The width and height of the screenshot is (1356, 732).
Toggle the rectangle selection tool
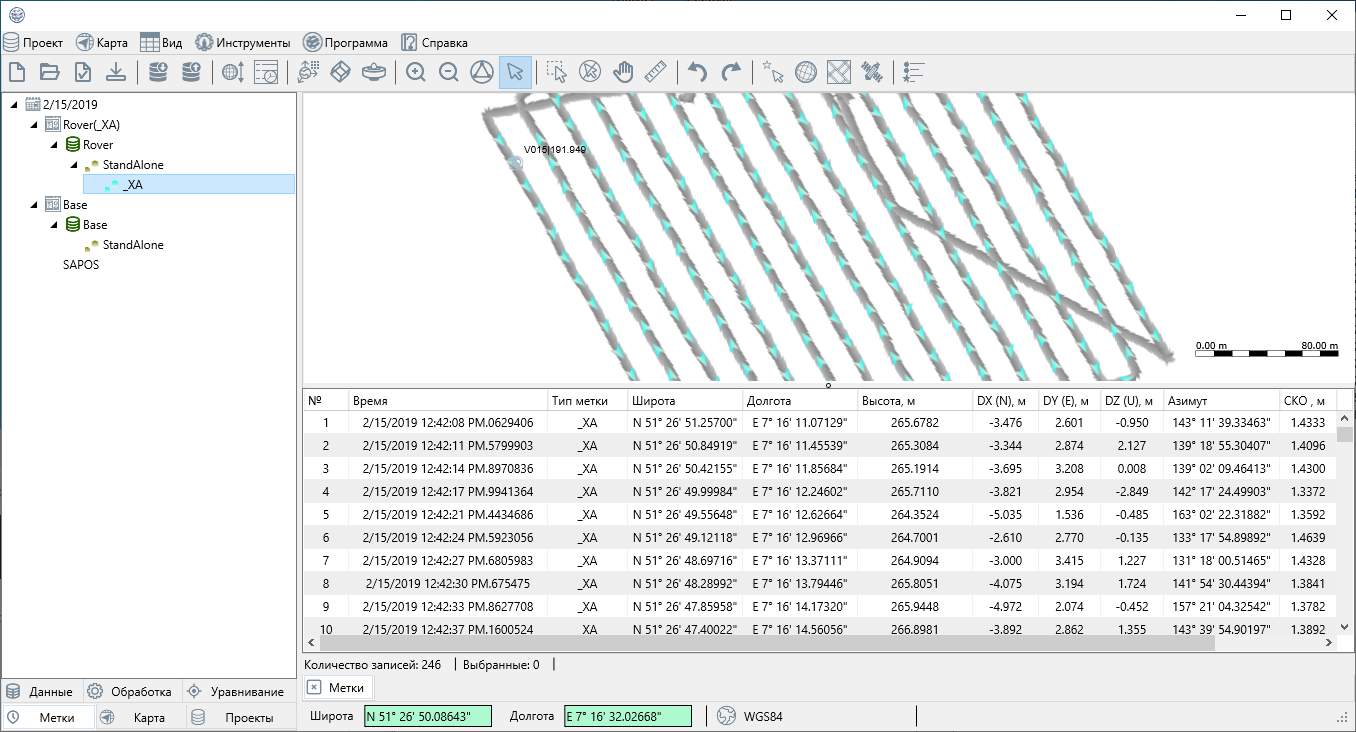557,72
